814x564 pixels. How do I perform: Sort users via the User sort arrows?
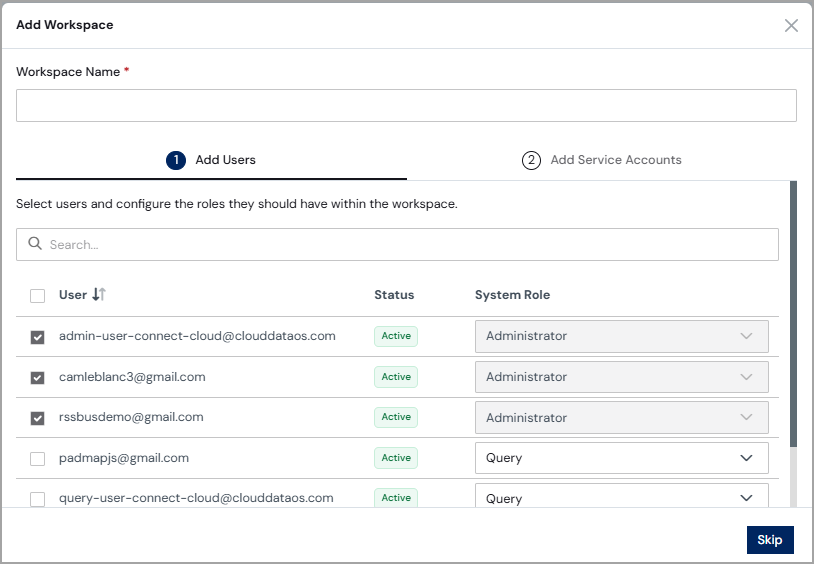[99, 294]
